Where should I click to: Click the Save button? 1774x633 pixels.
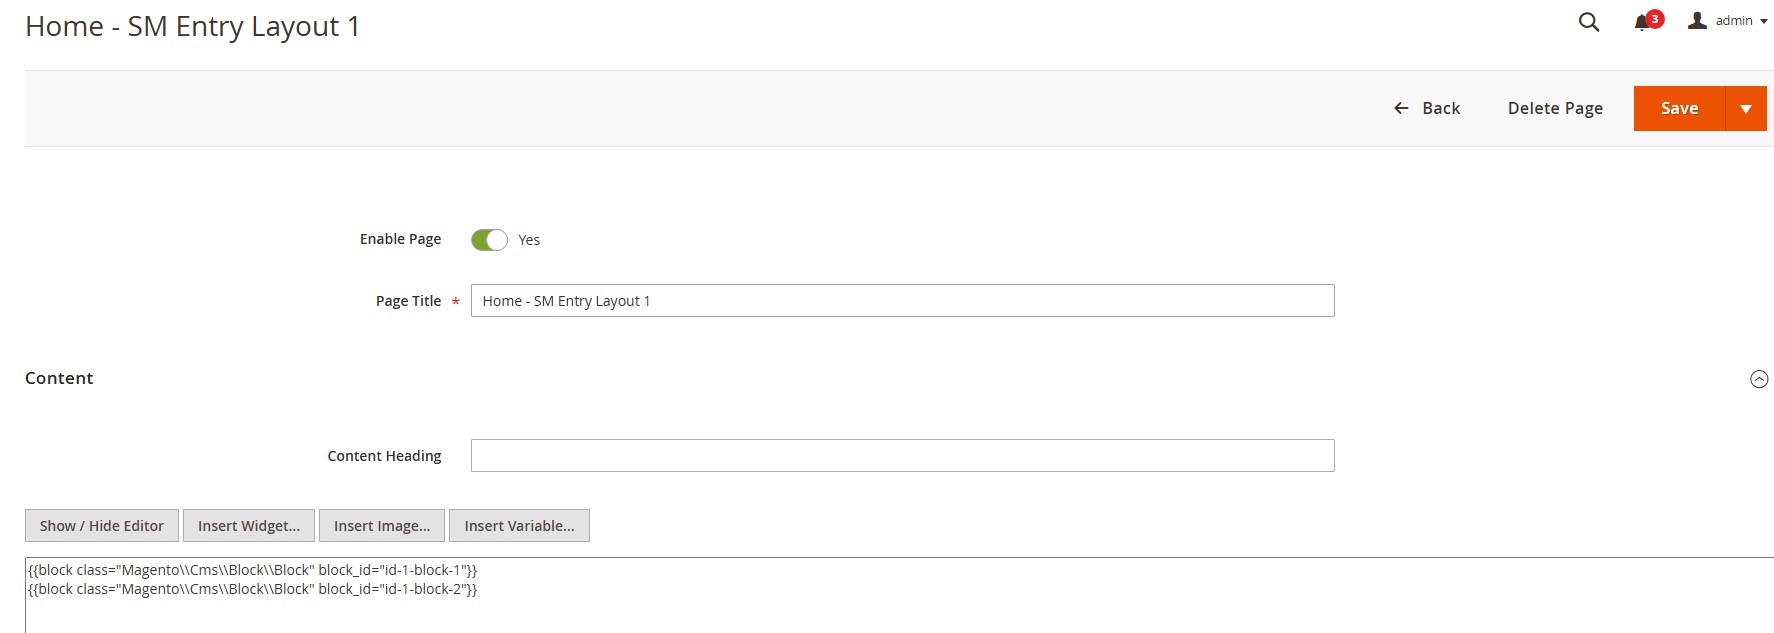[1679, 109]
